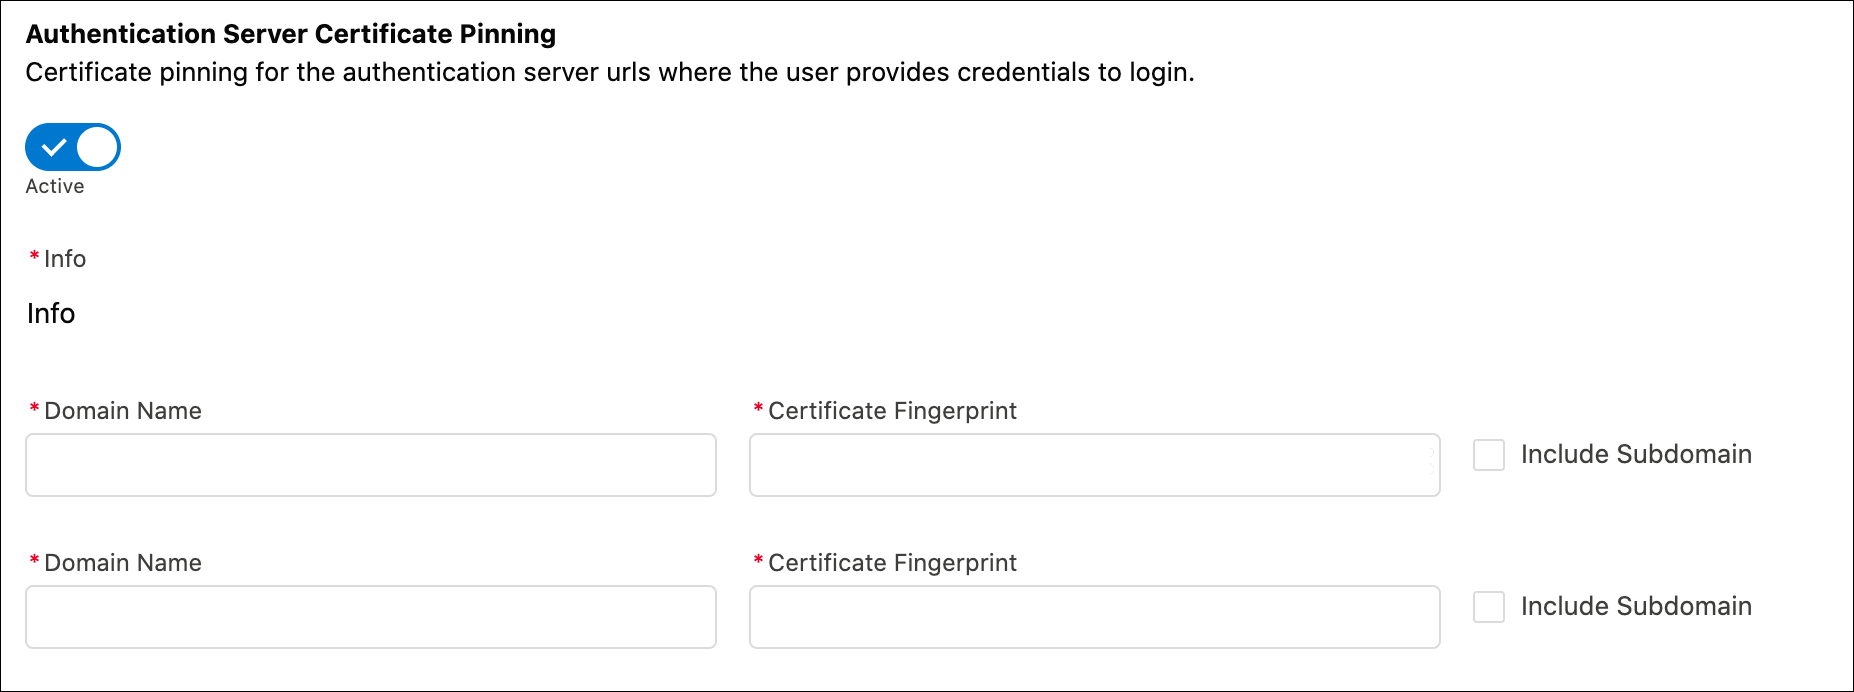
Task: Select the Info section heading
Action: point(50,313)
